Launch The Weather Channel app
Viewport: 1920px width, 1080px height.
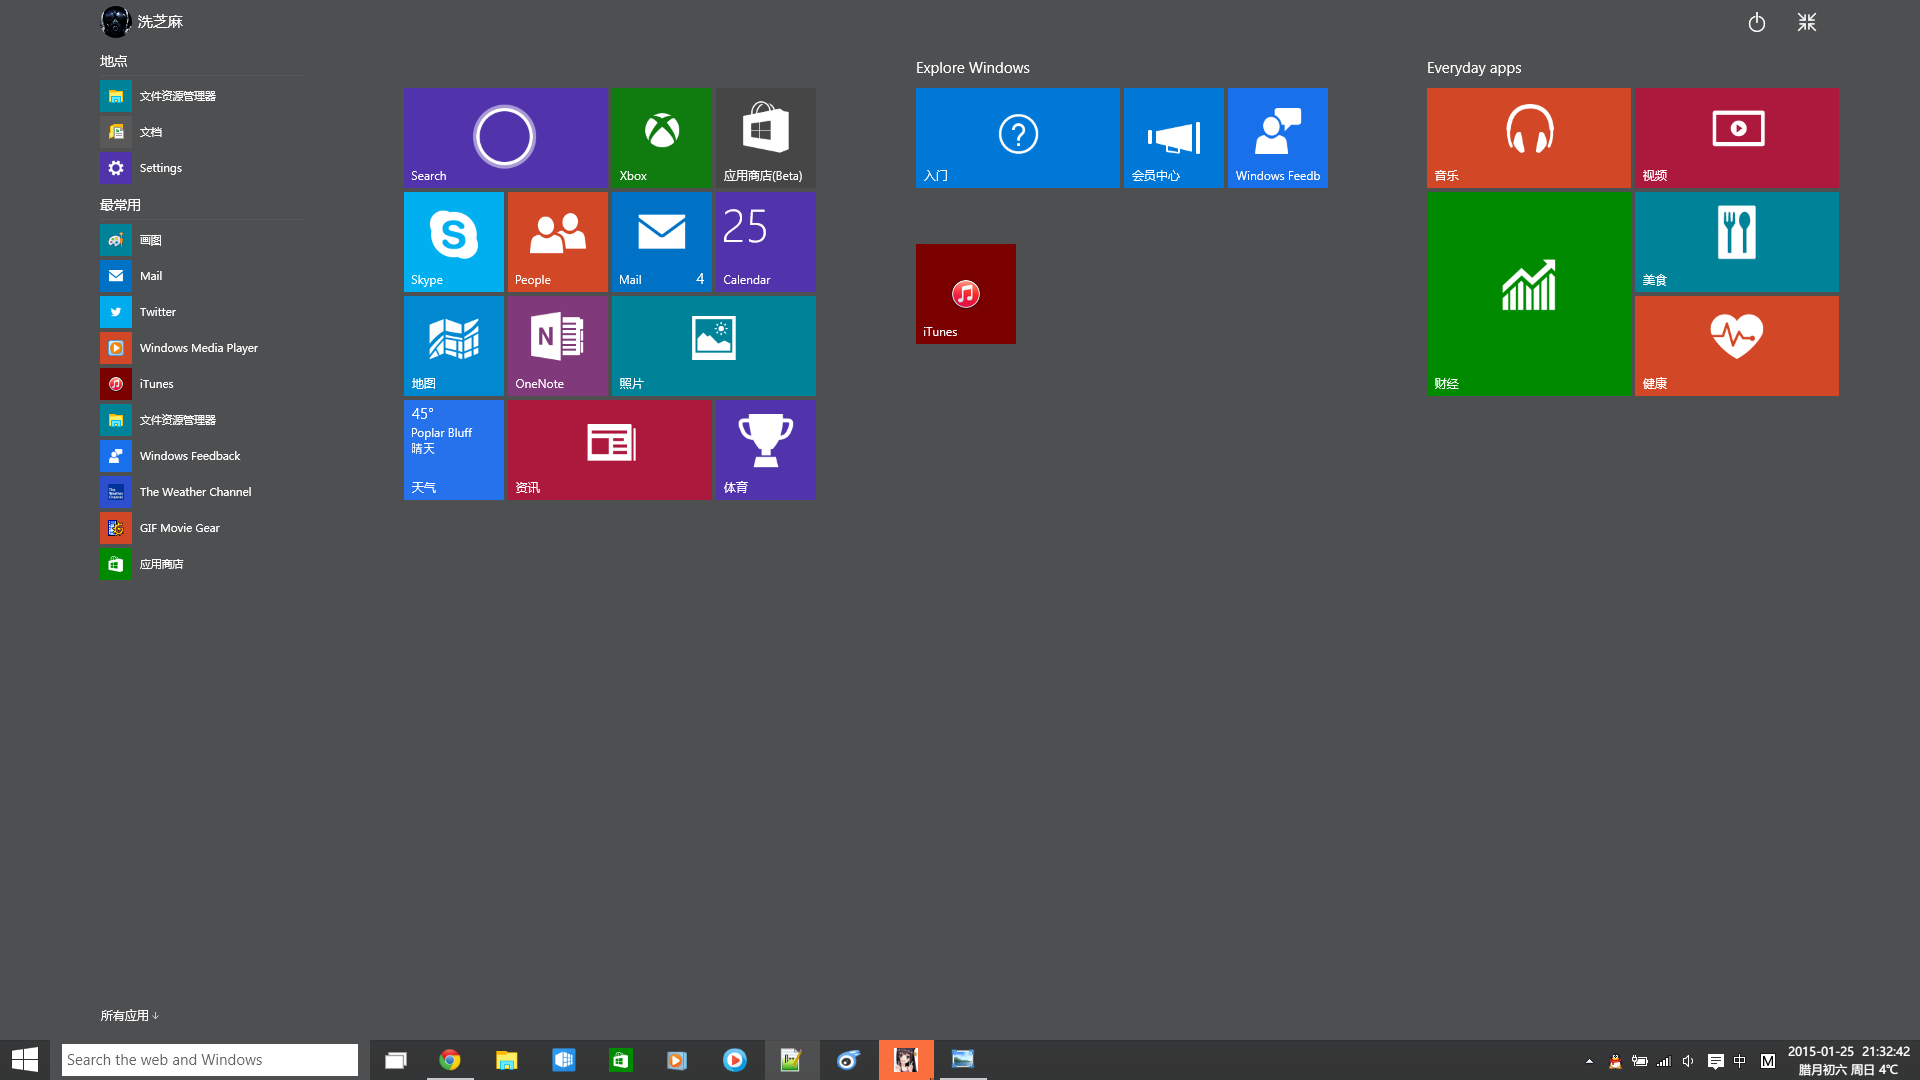pyautogui.click(x=201, y=492)
